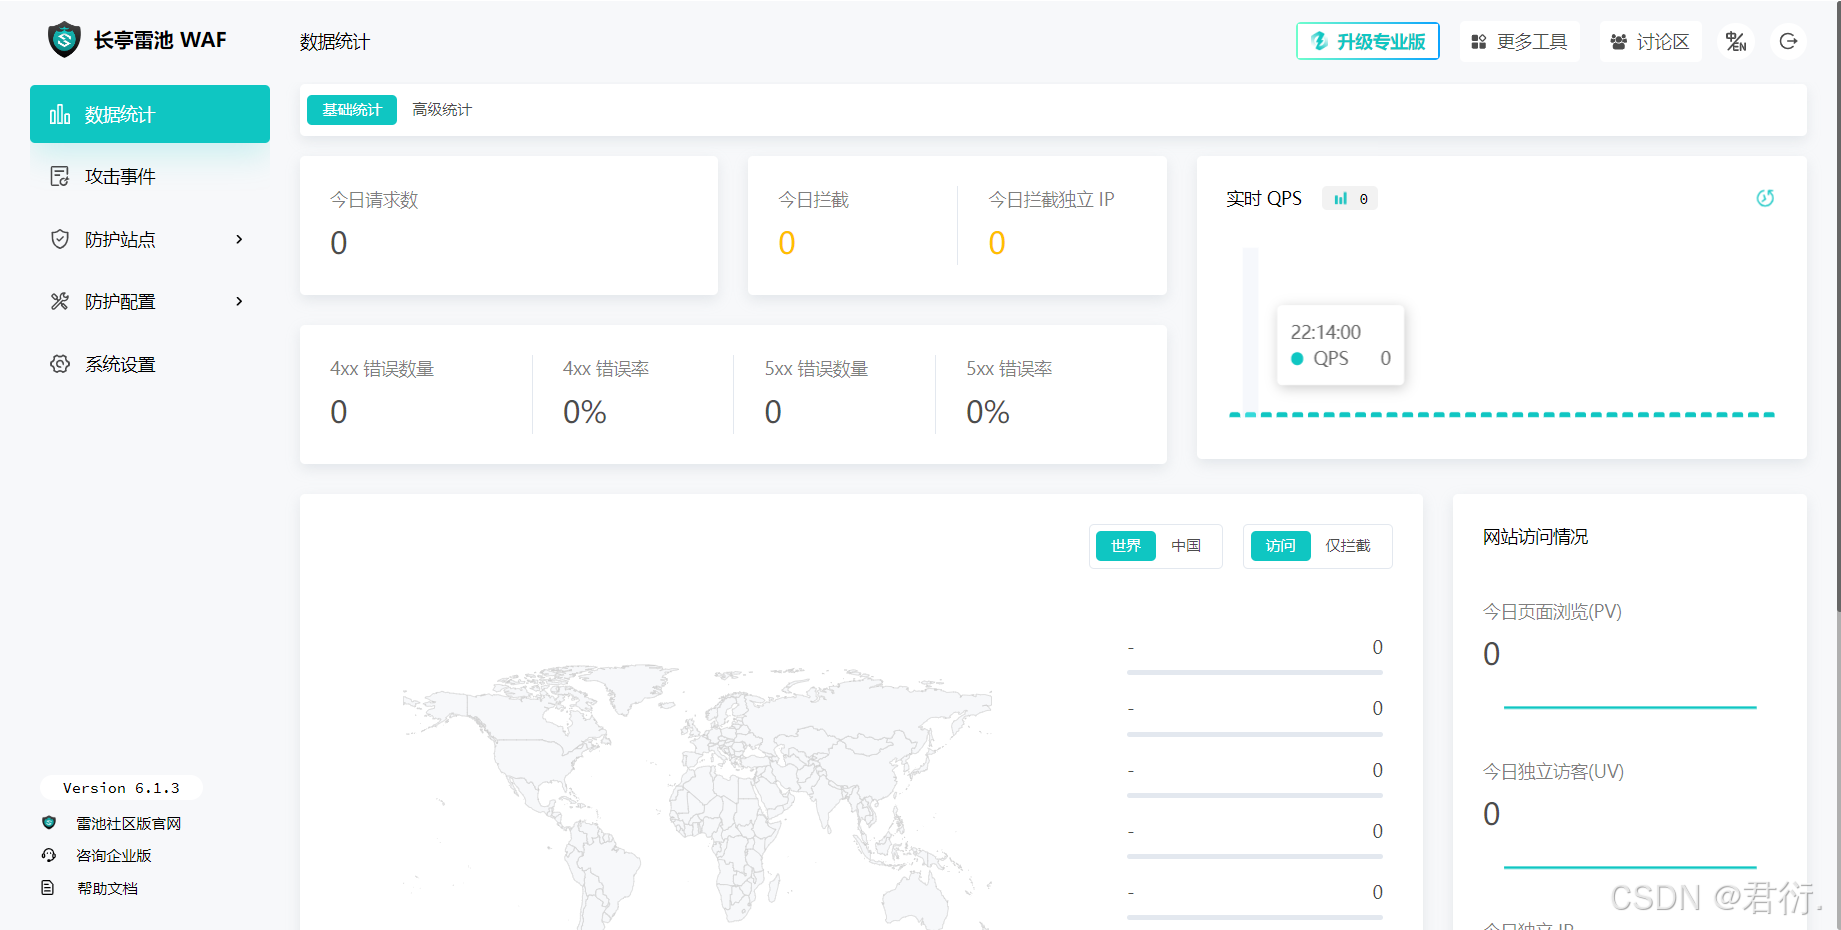
Task: Select the 世界 map view toggle
Action: [x=1126, y=546]
